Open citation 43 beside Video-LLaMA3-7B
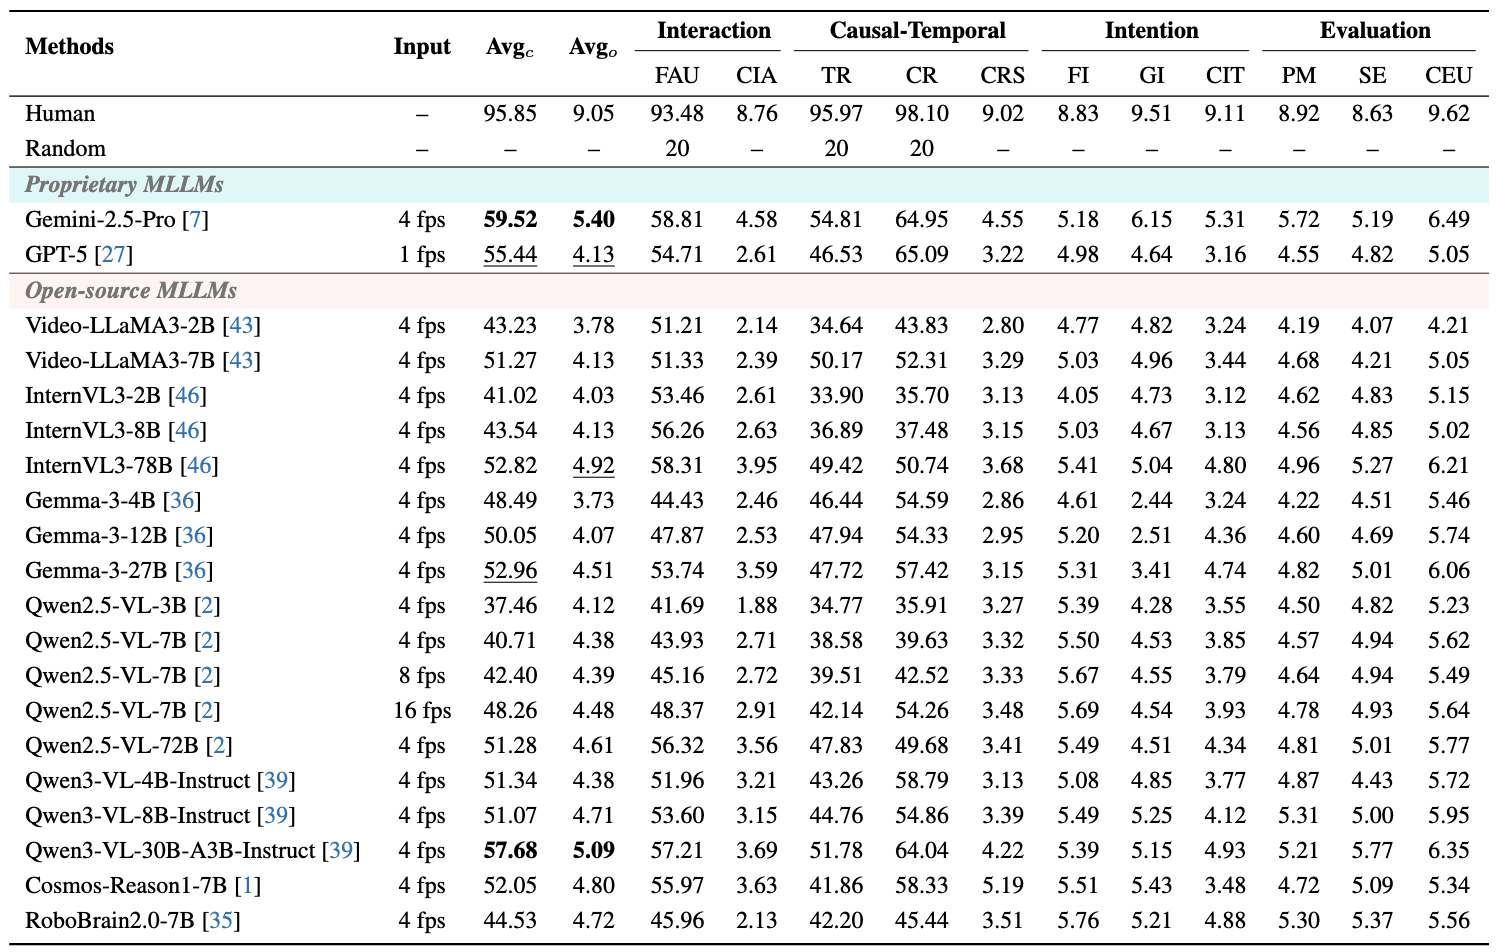Image resolution: width=1496 pixels, height=952 pixels. point(241,361)
